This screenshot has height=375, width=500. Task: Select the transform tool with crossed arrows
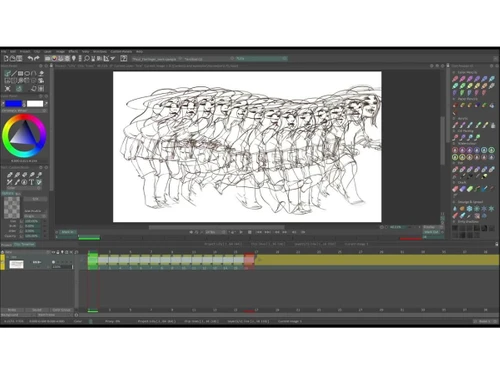click(8, 89)
